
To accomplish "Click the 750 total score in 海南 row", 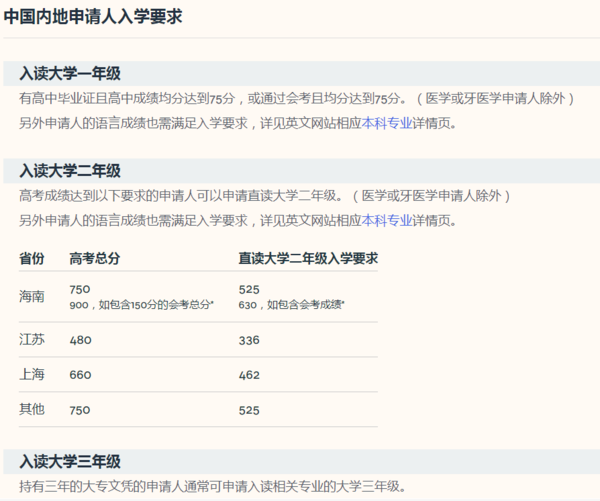I will (x=80, y=289).
